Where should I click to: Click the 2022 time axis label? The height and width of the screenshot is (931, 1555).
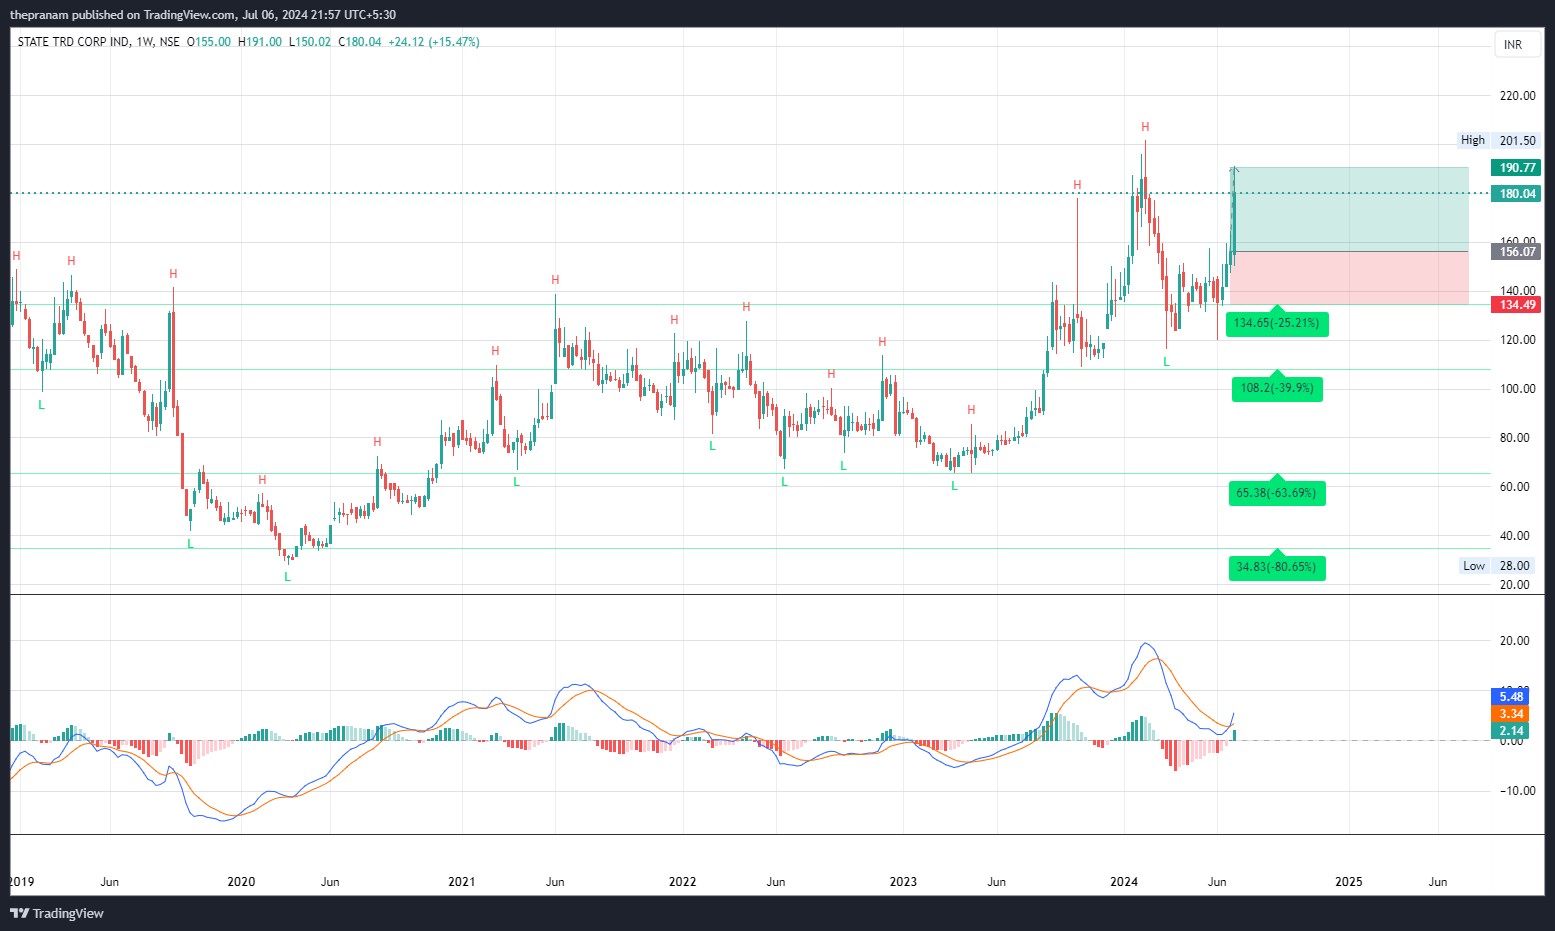[683, 882]
